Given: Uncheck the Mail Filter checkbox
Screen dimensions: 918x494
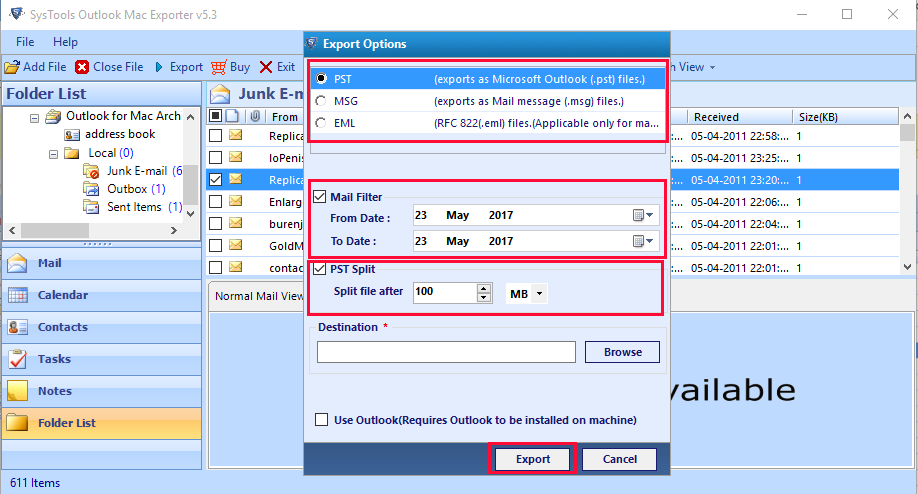Looking at the screenshot, I should (320, 197).
